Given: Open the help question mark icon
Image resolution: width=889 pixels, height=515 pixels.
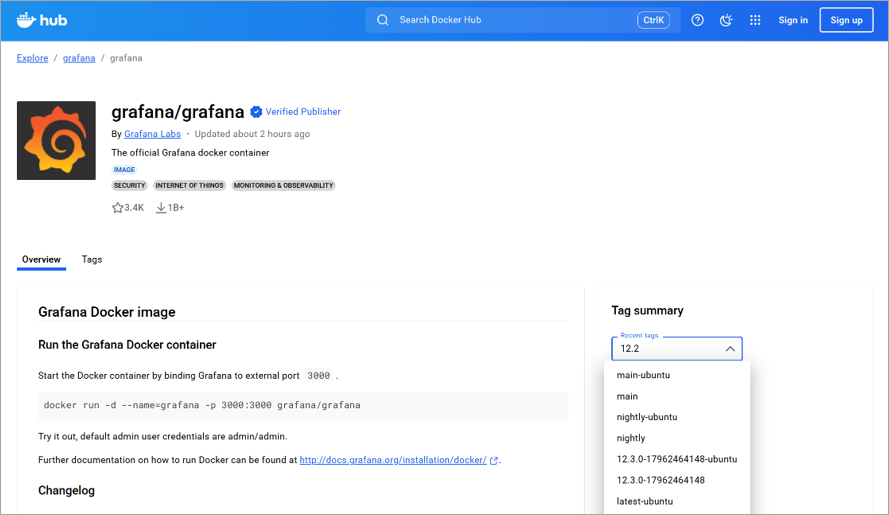Looking at the screenshot, I should [x=698, y=20].
